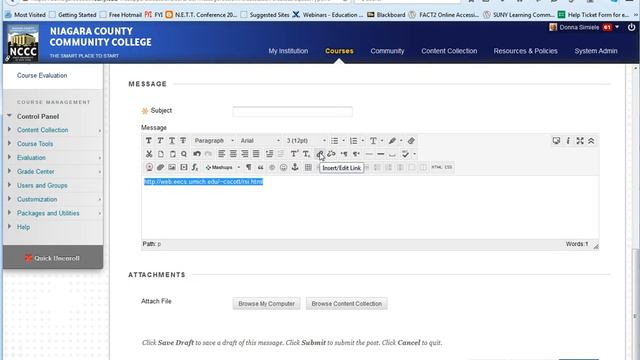Collapse the Control Panel section

click(9, 116)
